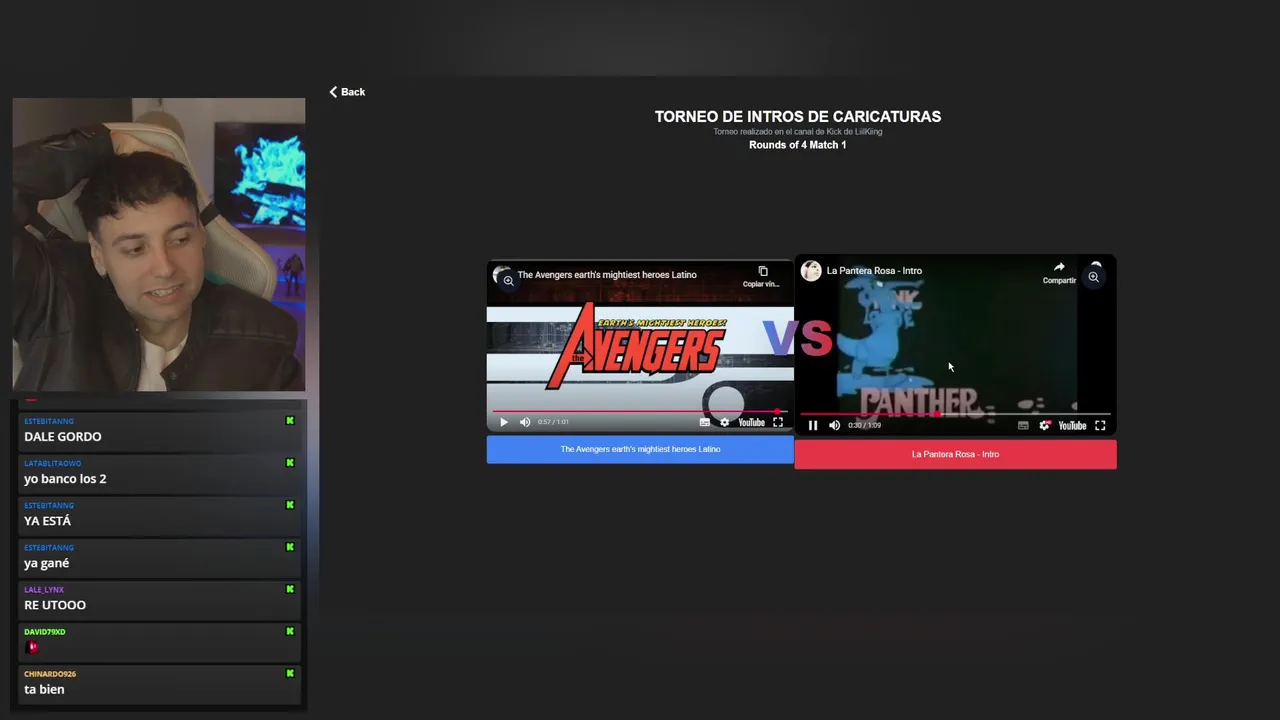Select chat message DALE GORDO
The width and height of the screenshot is (1280, 720).
tap(62, 437)
